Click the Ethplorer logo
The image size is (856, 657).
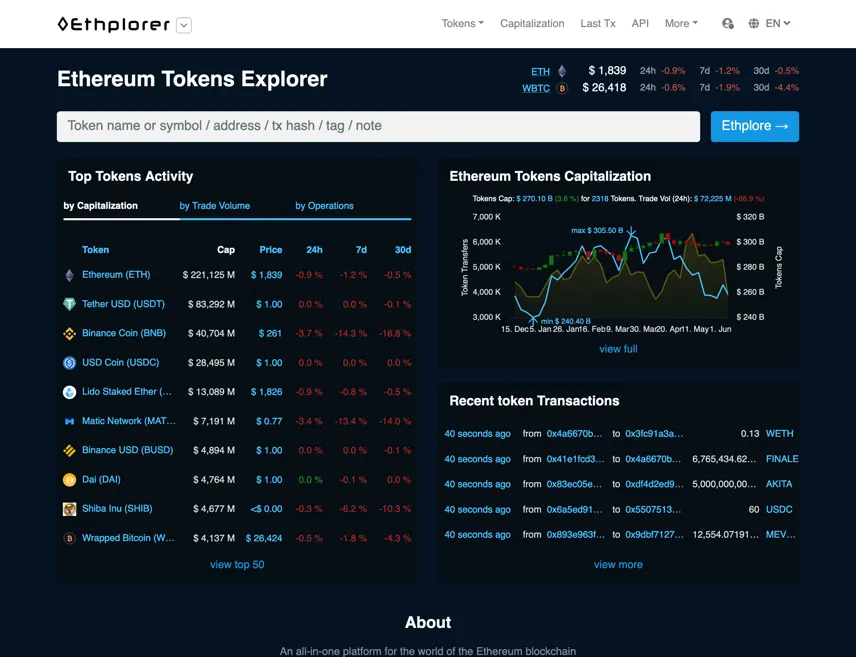(x=114, y=25)
